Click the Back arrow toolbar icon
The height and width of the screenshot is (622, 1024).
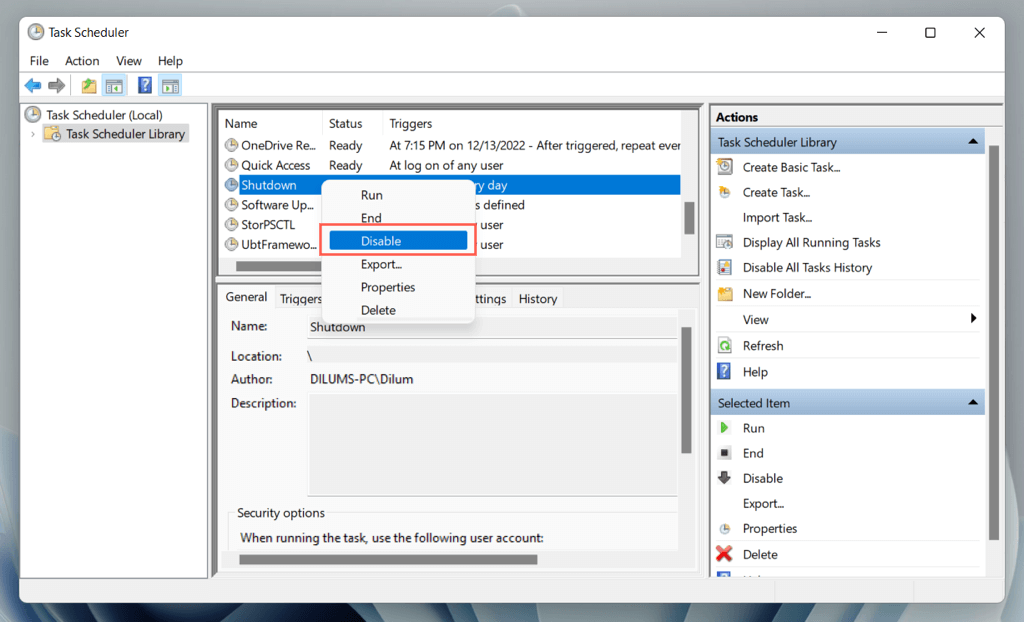[33, 86]
